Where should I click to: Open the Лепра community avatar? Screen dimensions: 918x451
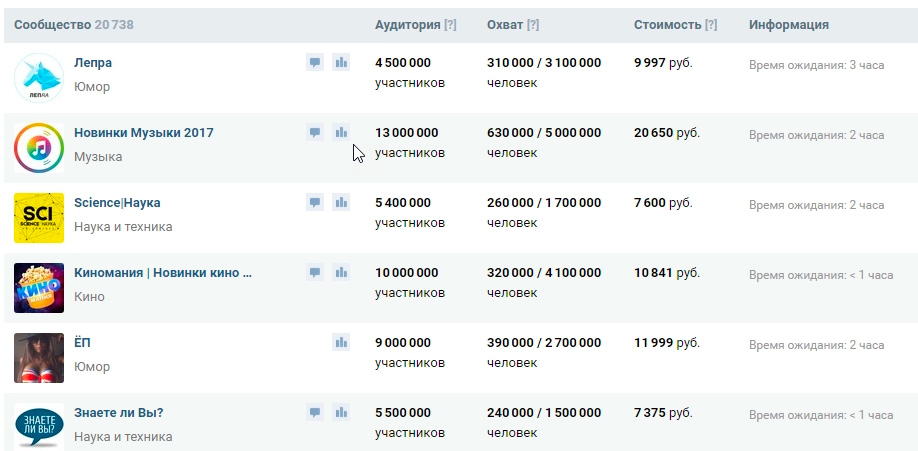[39, 78]
